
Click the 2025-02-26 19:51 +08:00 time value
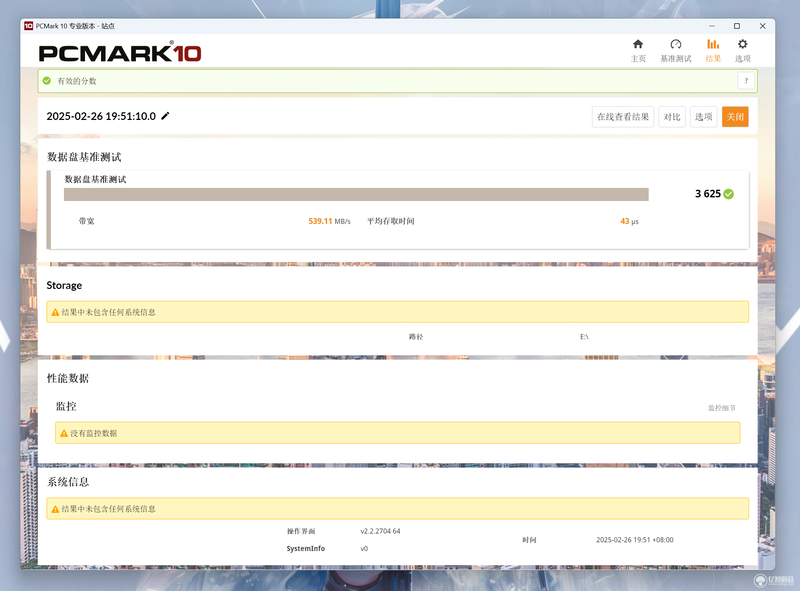635,540
